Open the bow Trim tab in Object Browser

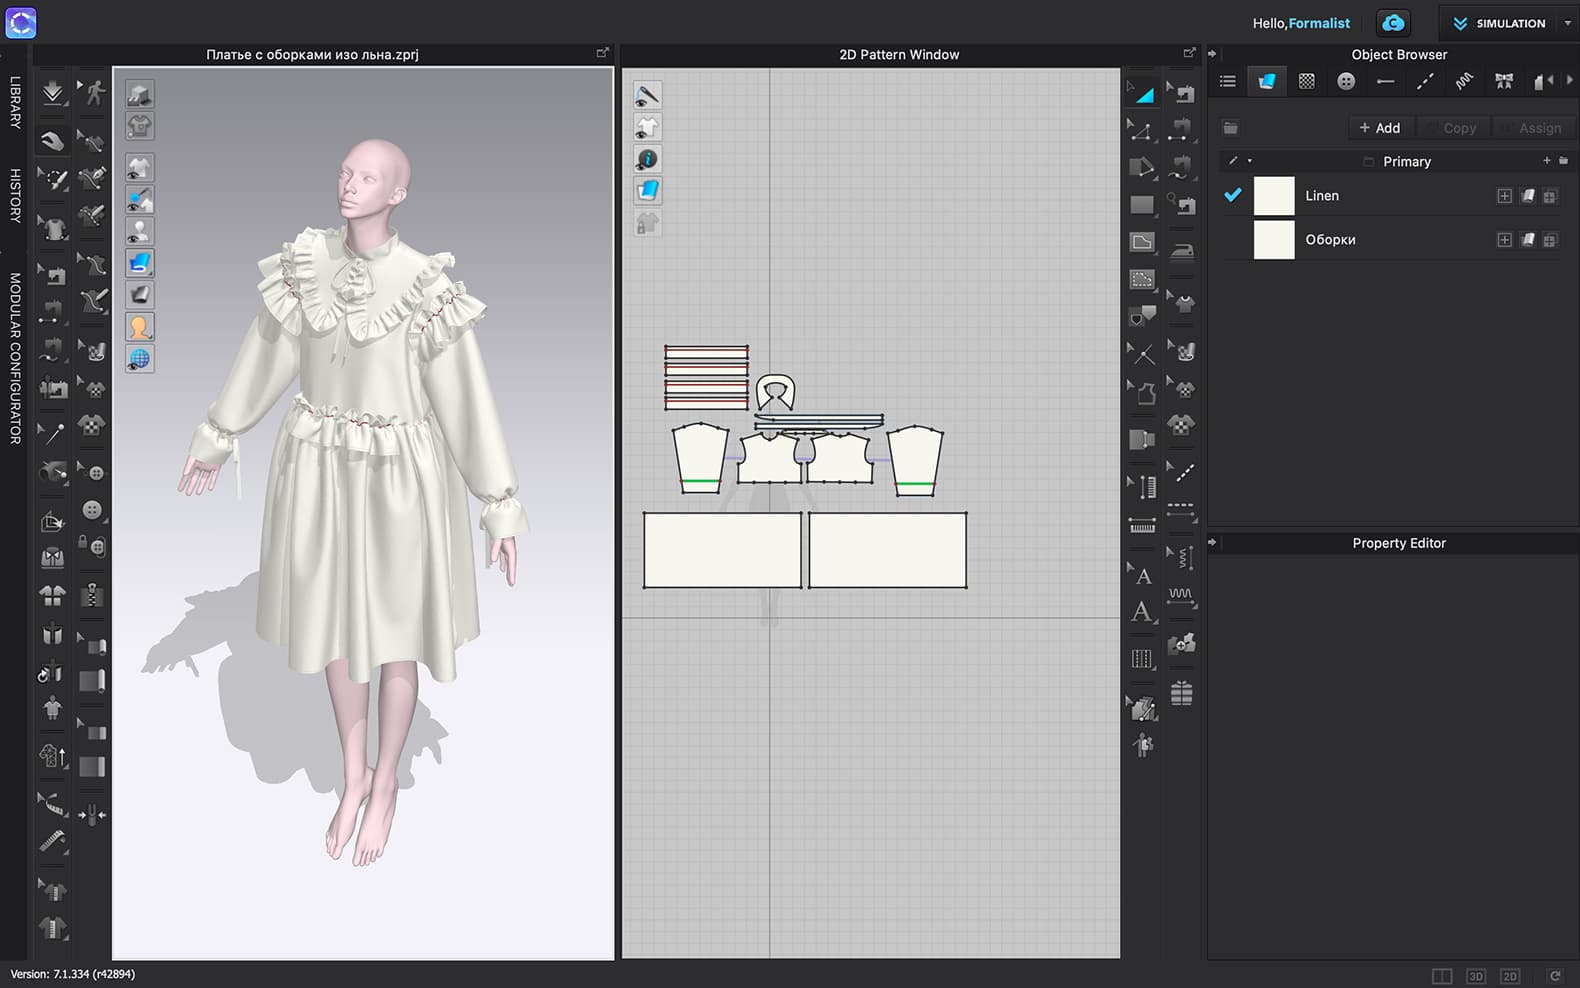[1503, 82]
